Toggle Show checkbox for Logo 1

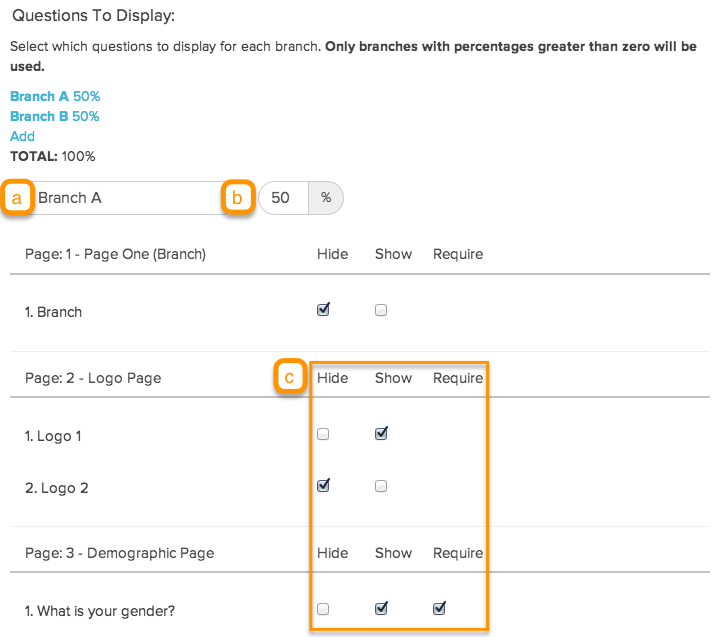coord(381,434)
